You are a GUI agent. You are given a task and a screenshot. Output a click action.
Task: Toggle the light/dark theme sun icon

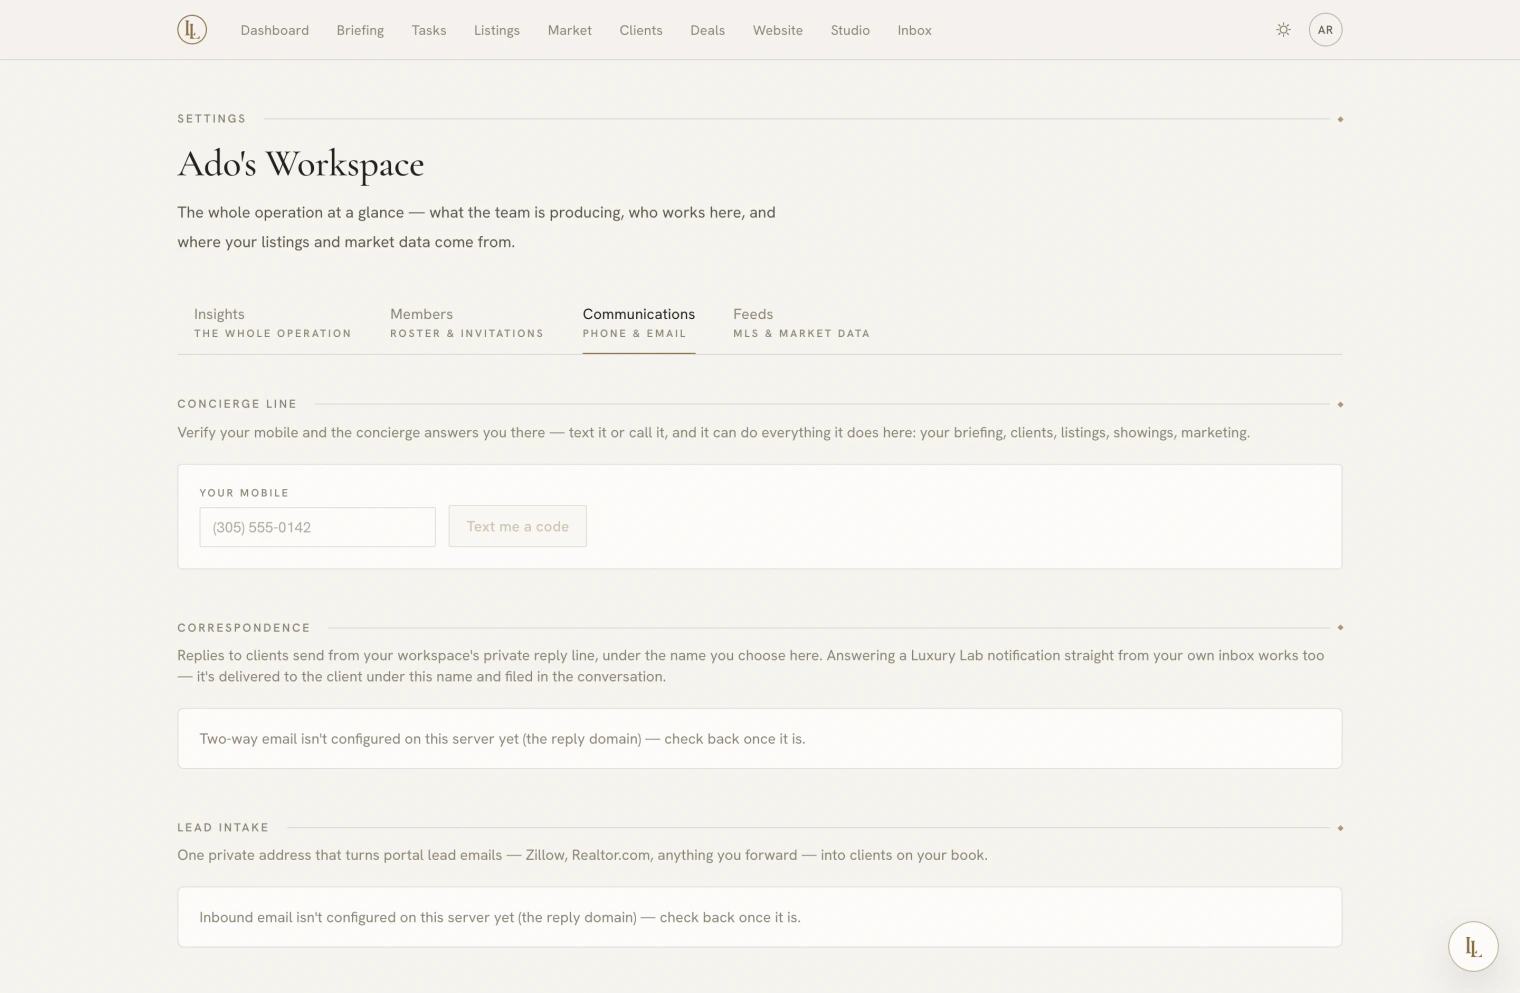[x=1283, y=30]
